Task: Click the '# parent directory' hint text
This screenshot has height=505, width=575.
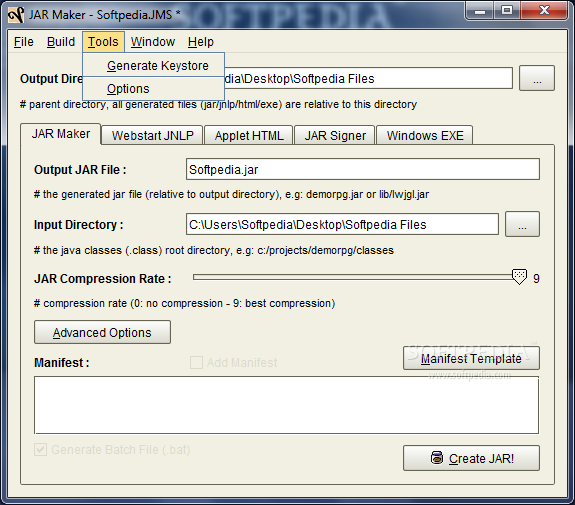Action: [219, 105]
